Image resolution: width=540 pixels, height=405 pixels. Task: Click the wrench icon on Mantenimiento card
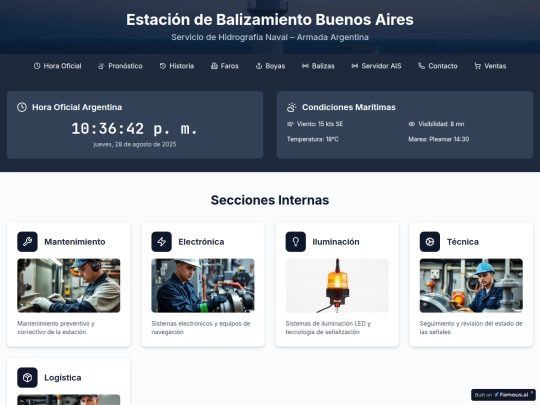pos(27,241)
